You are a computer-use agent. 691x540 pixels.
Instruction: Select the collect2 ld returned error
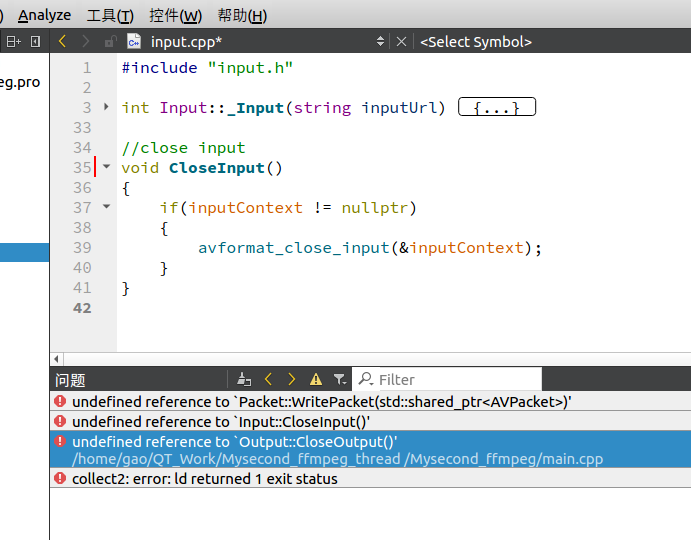point(370,478)
